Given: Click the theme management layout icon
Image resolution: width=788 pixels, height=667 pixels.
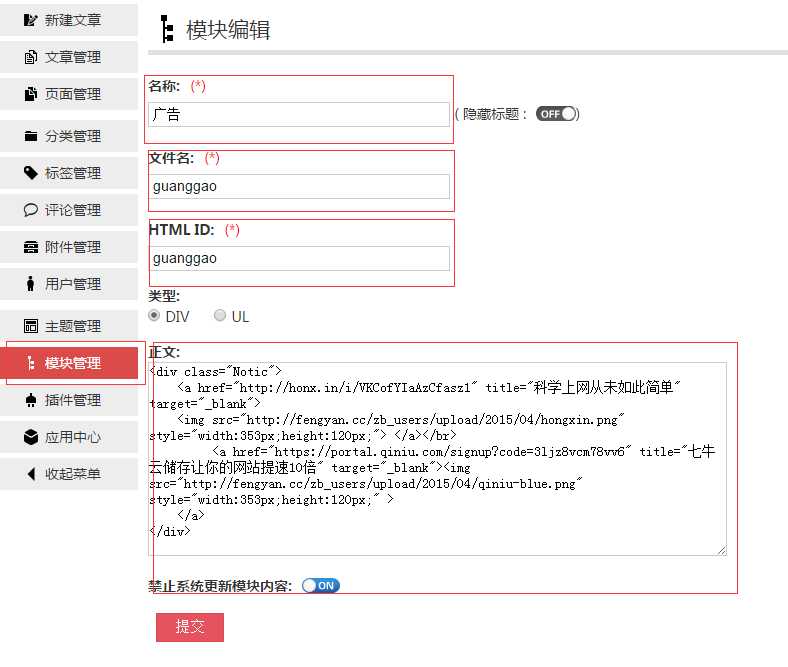Looking at the screenshot, I should [x=31, y=326].
